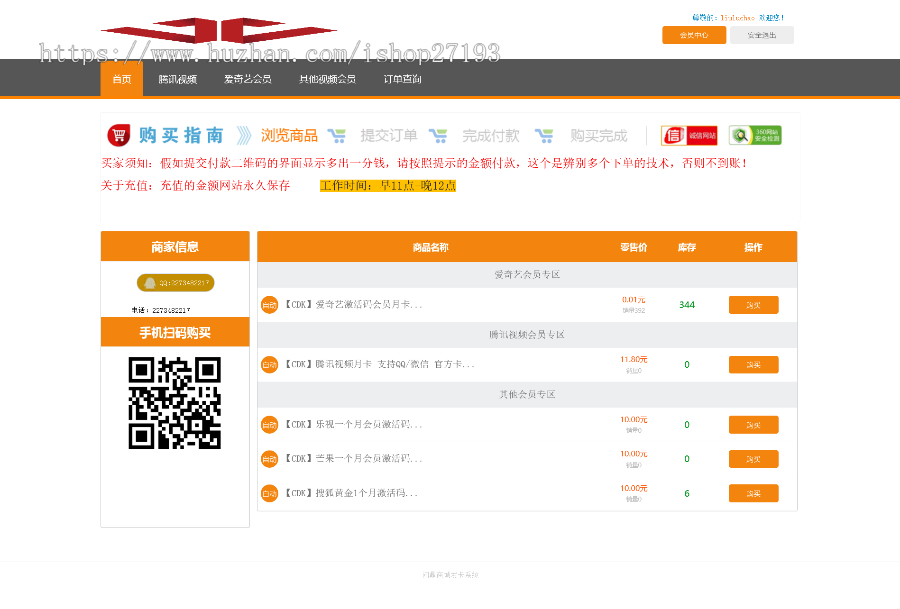Click the 操作 column header
Image resolution: width=900 pixels, height=609 pixels.
pos(753,247)
